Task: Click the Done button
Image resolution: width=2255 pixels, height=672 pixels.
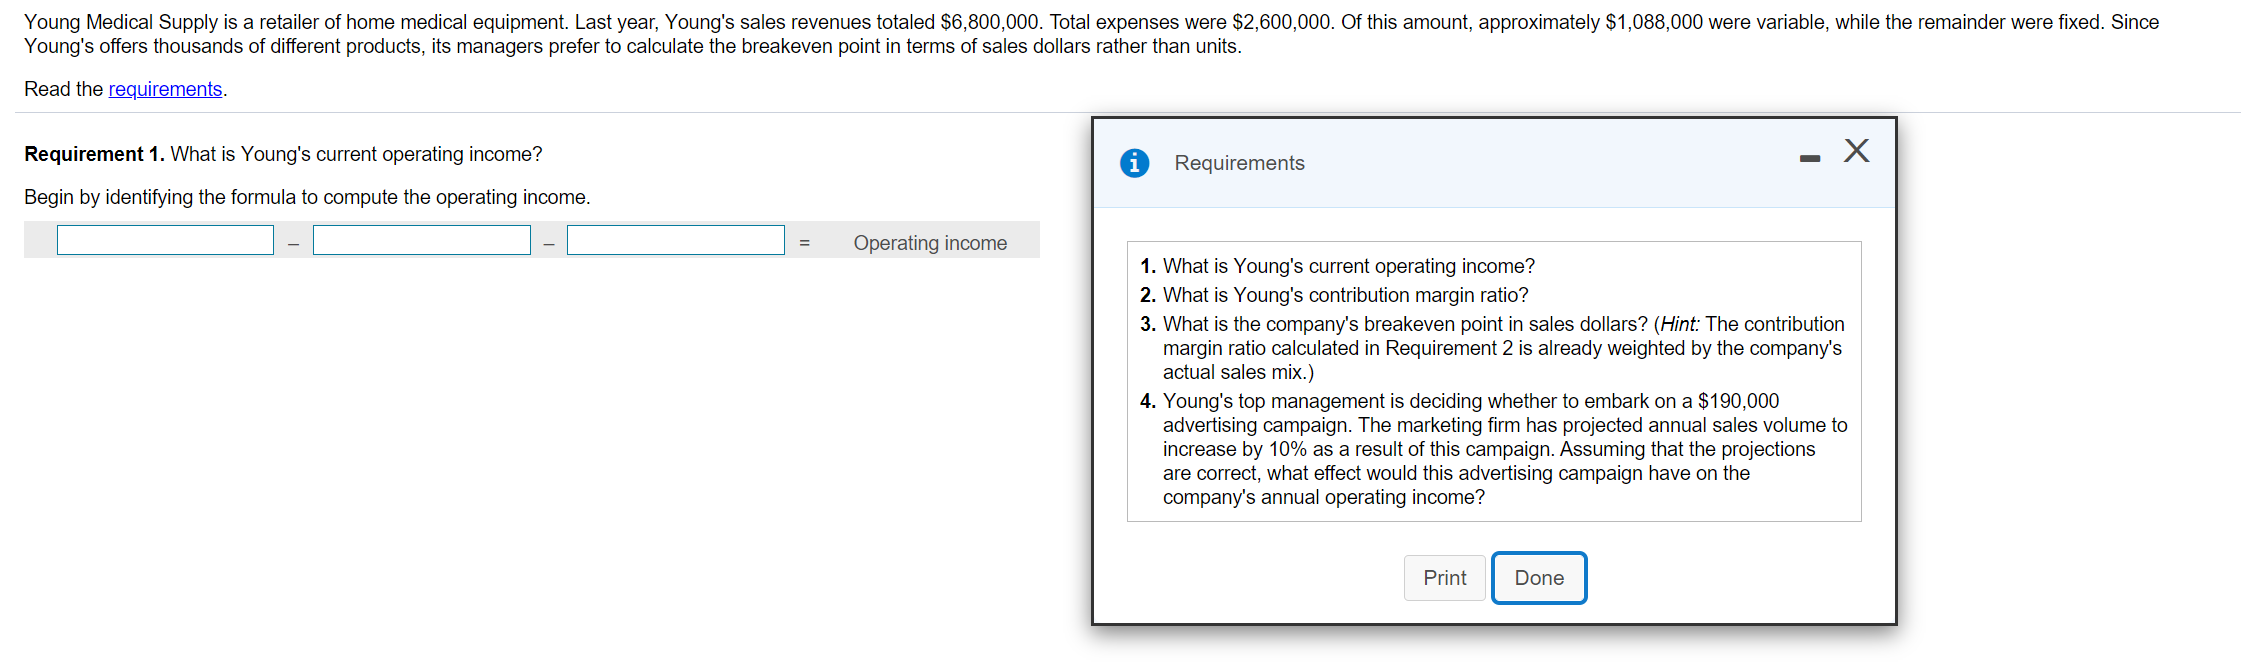Action: [1538, 578]
